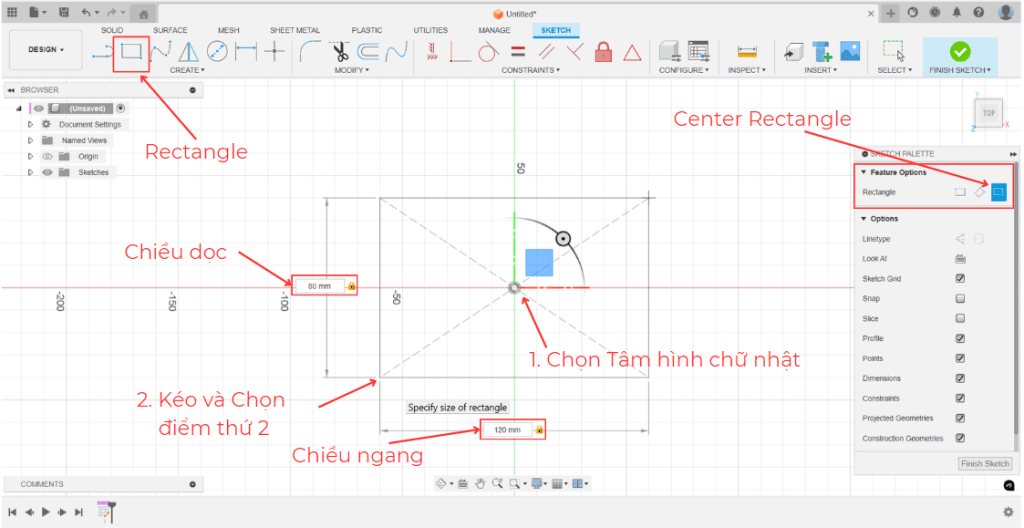The width and height of the screenshot is (1024, 528).
Task: Click the Measure icon under Inspect
Action: (746, 51)
